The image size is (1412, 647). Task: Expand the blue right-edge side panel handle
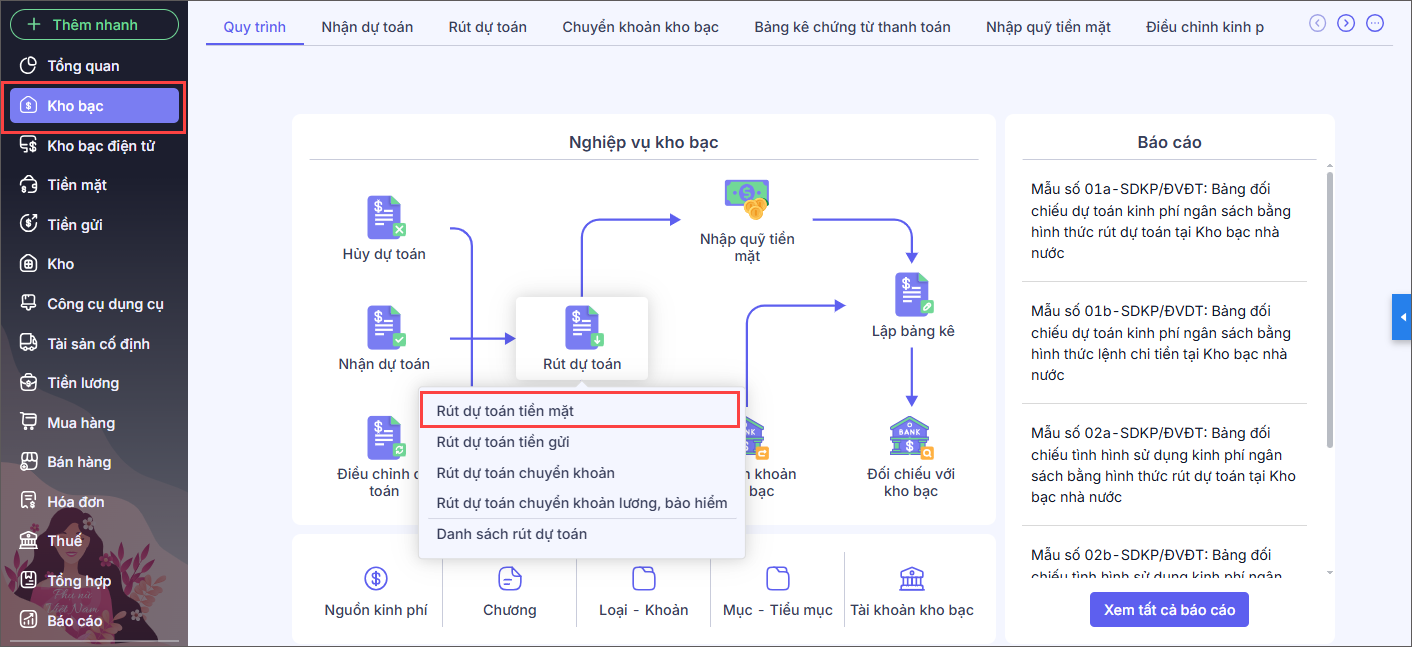(x=1402, y=317)
